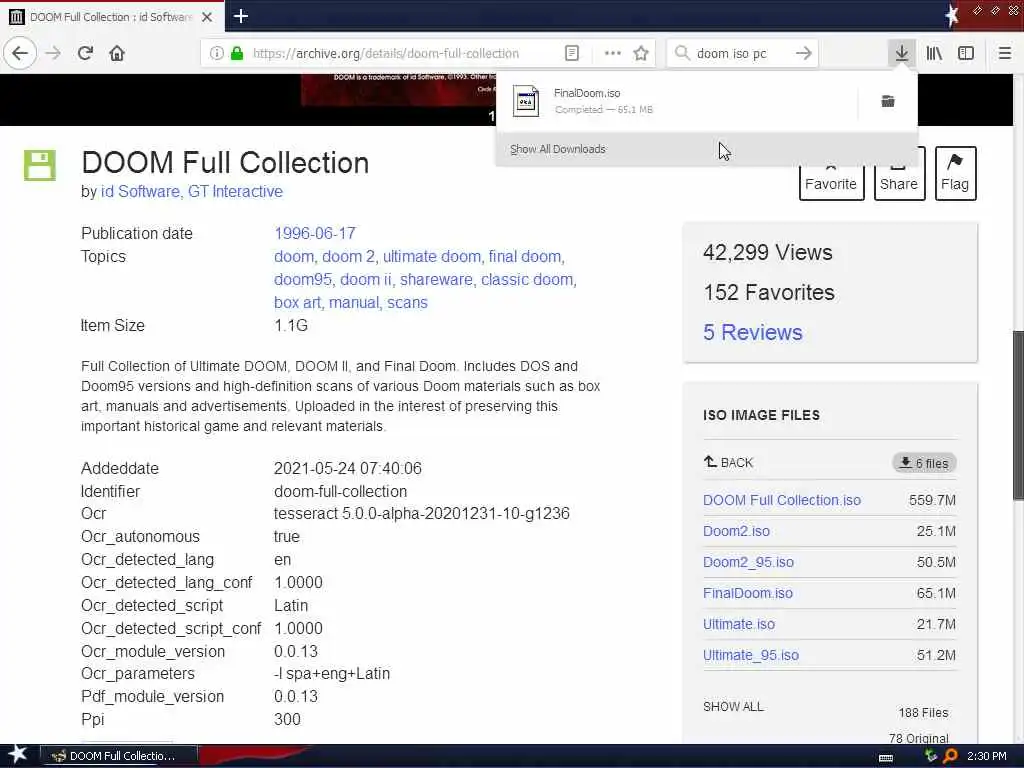Click SHOW ALL files link
Screen dimensions: 1024x768
(x=733, y=707)
